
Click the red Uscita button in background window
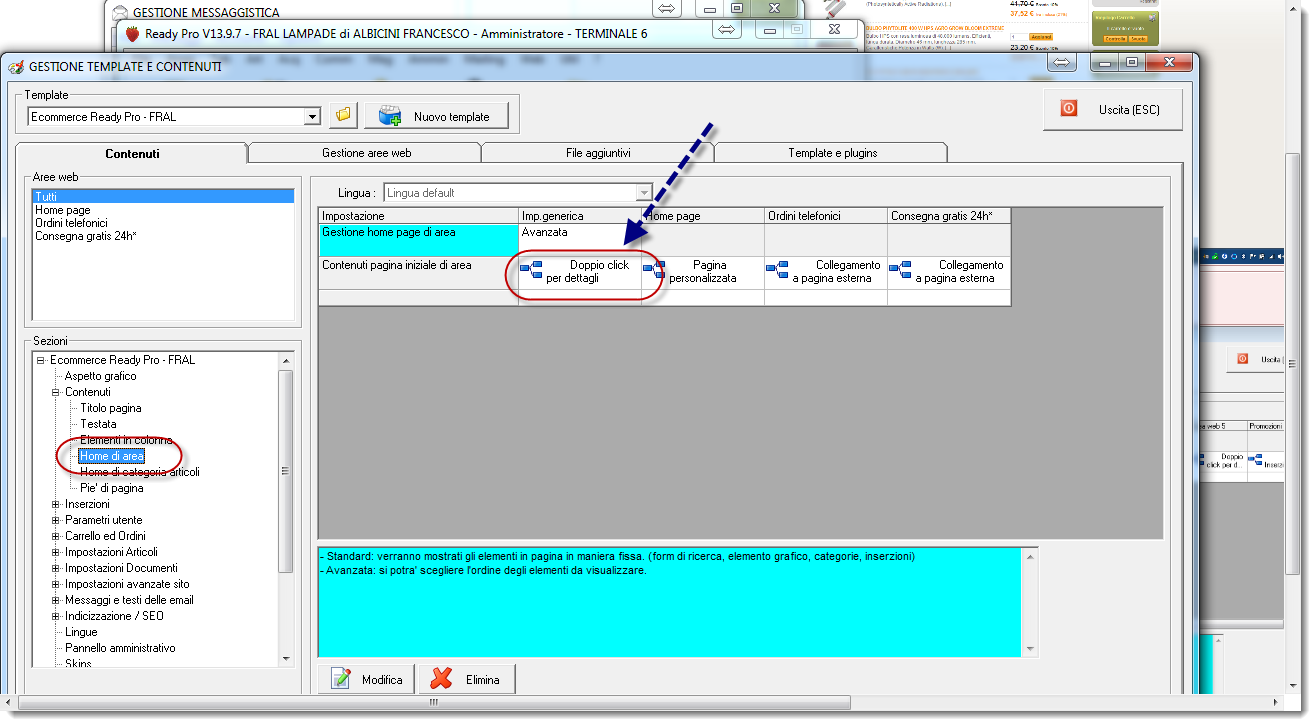pyautogui.click(x=1244, y=358)
